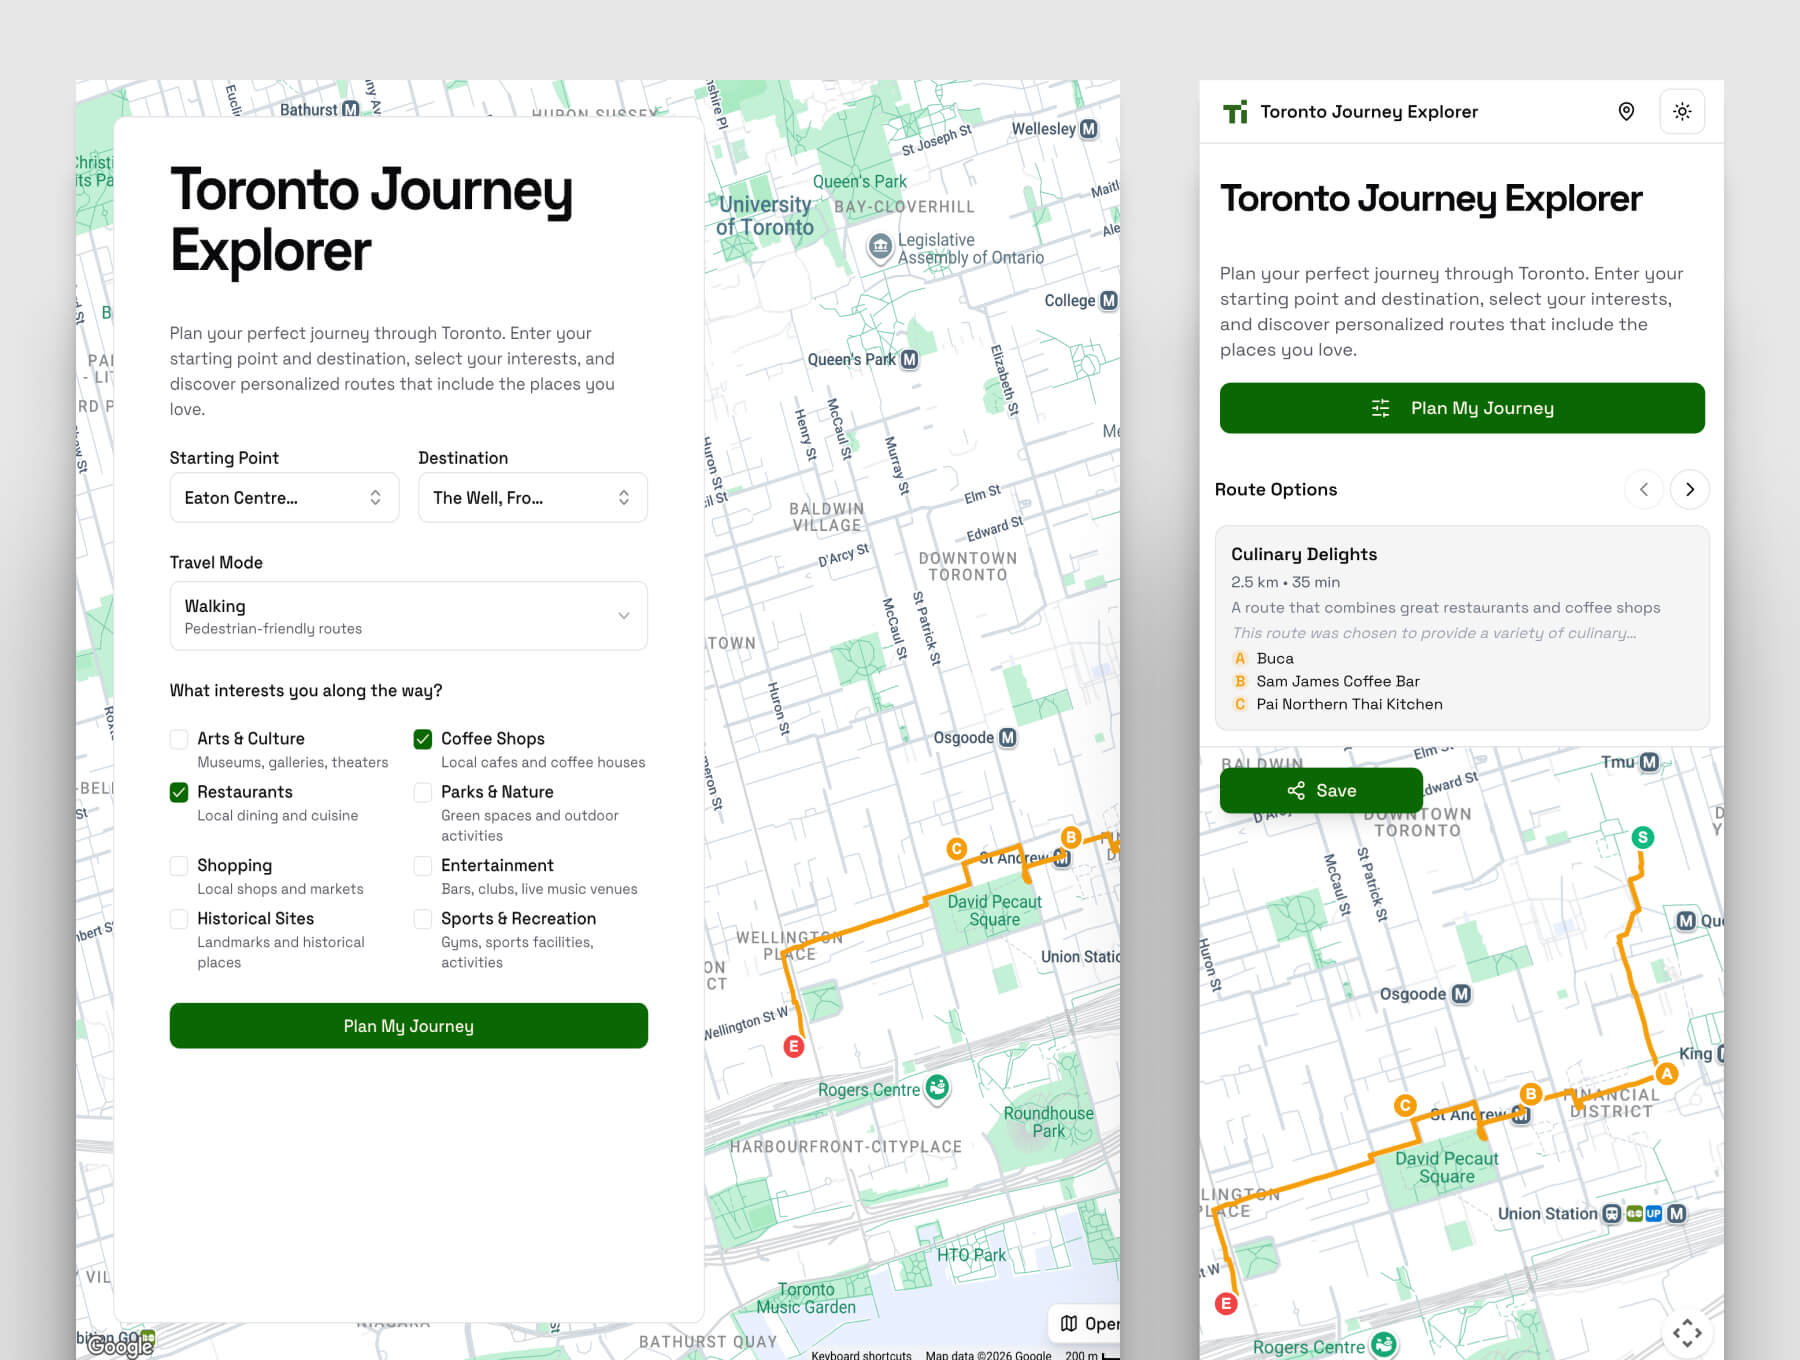Toggle the theme with the sun icon
This screenshot has height=1360, width=1800.
point(1683,111)
